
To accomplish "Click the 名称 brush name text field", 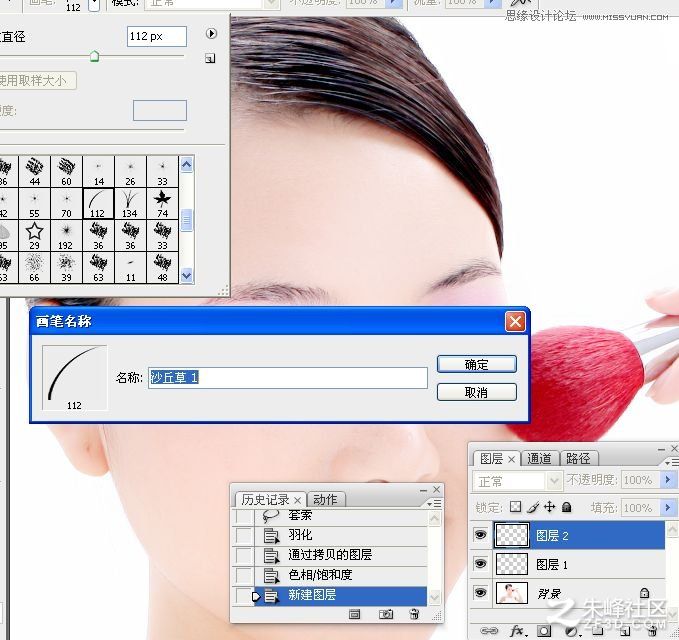I will [x=288, y=378].
